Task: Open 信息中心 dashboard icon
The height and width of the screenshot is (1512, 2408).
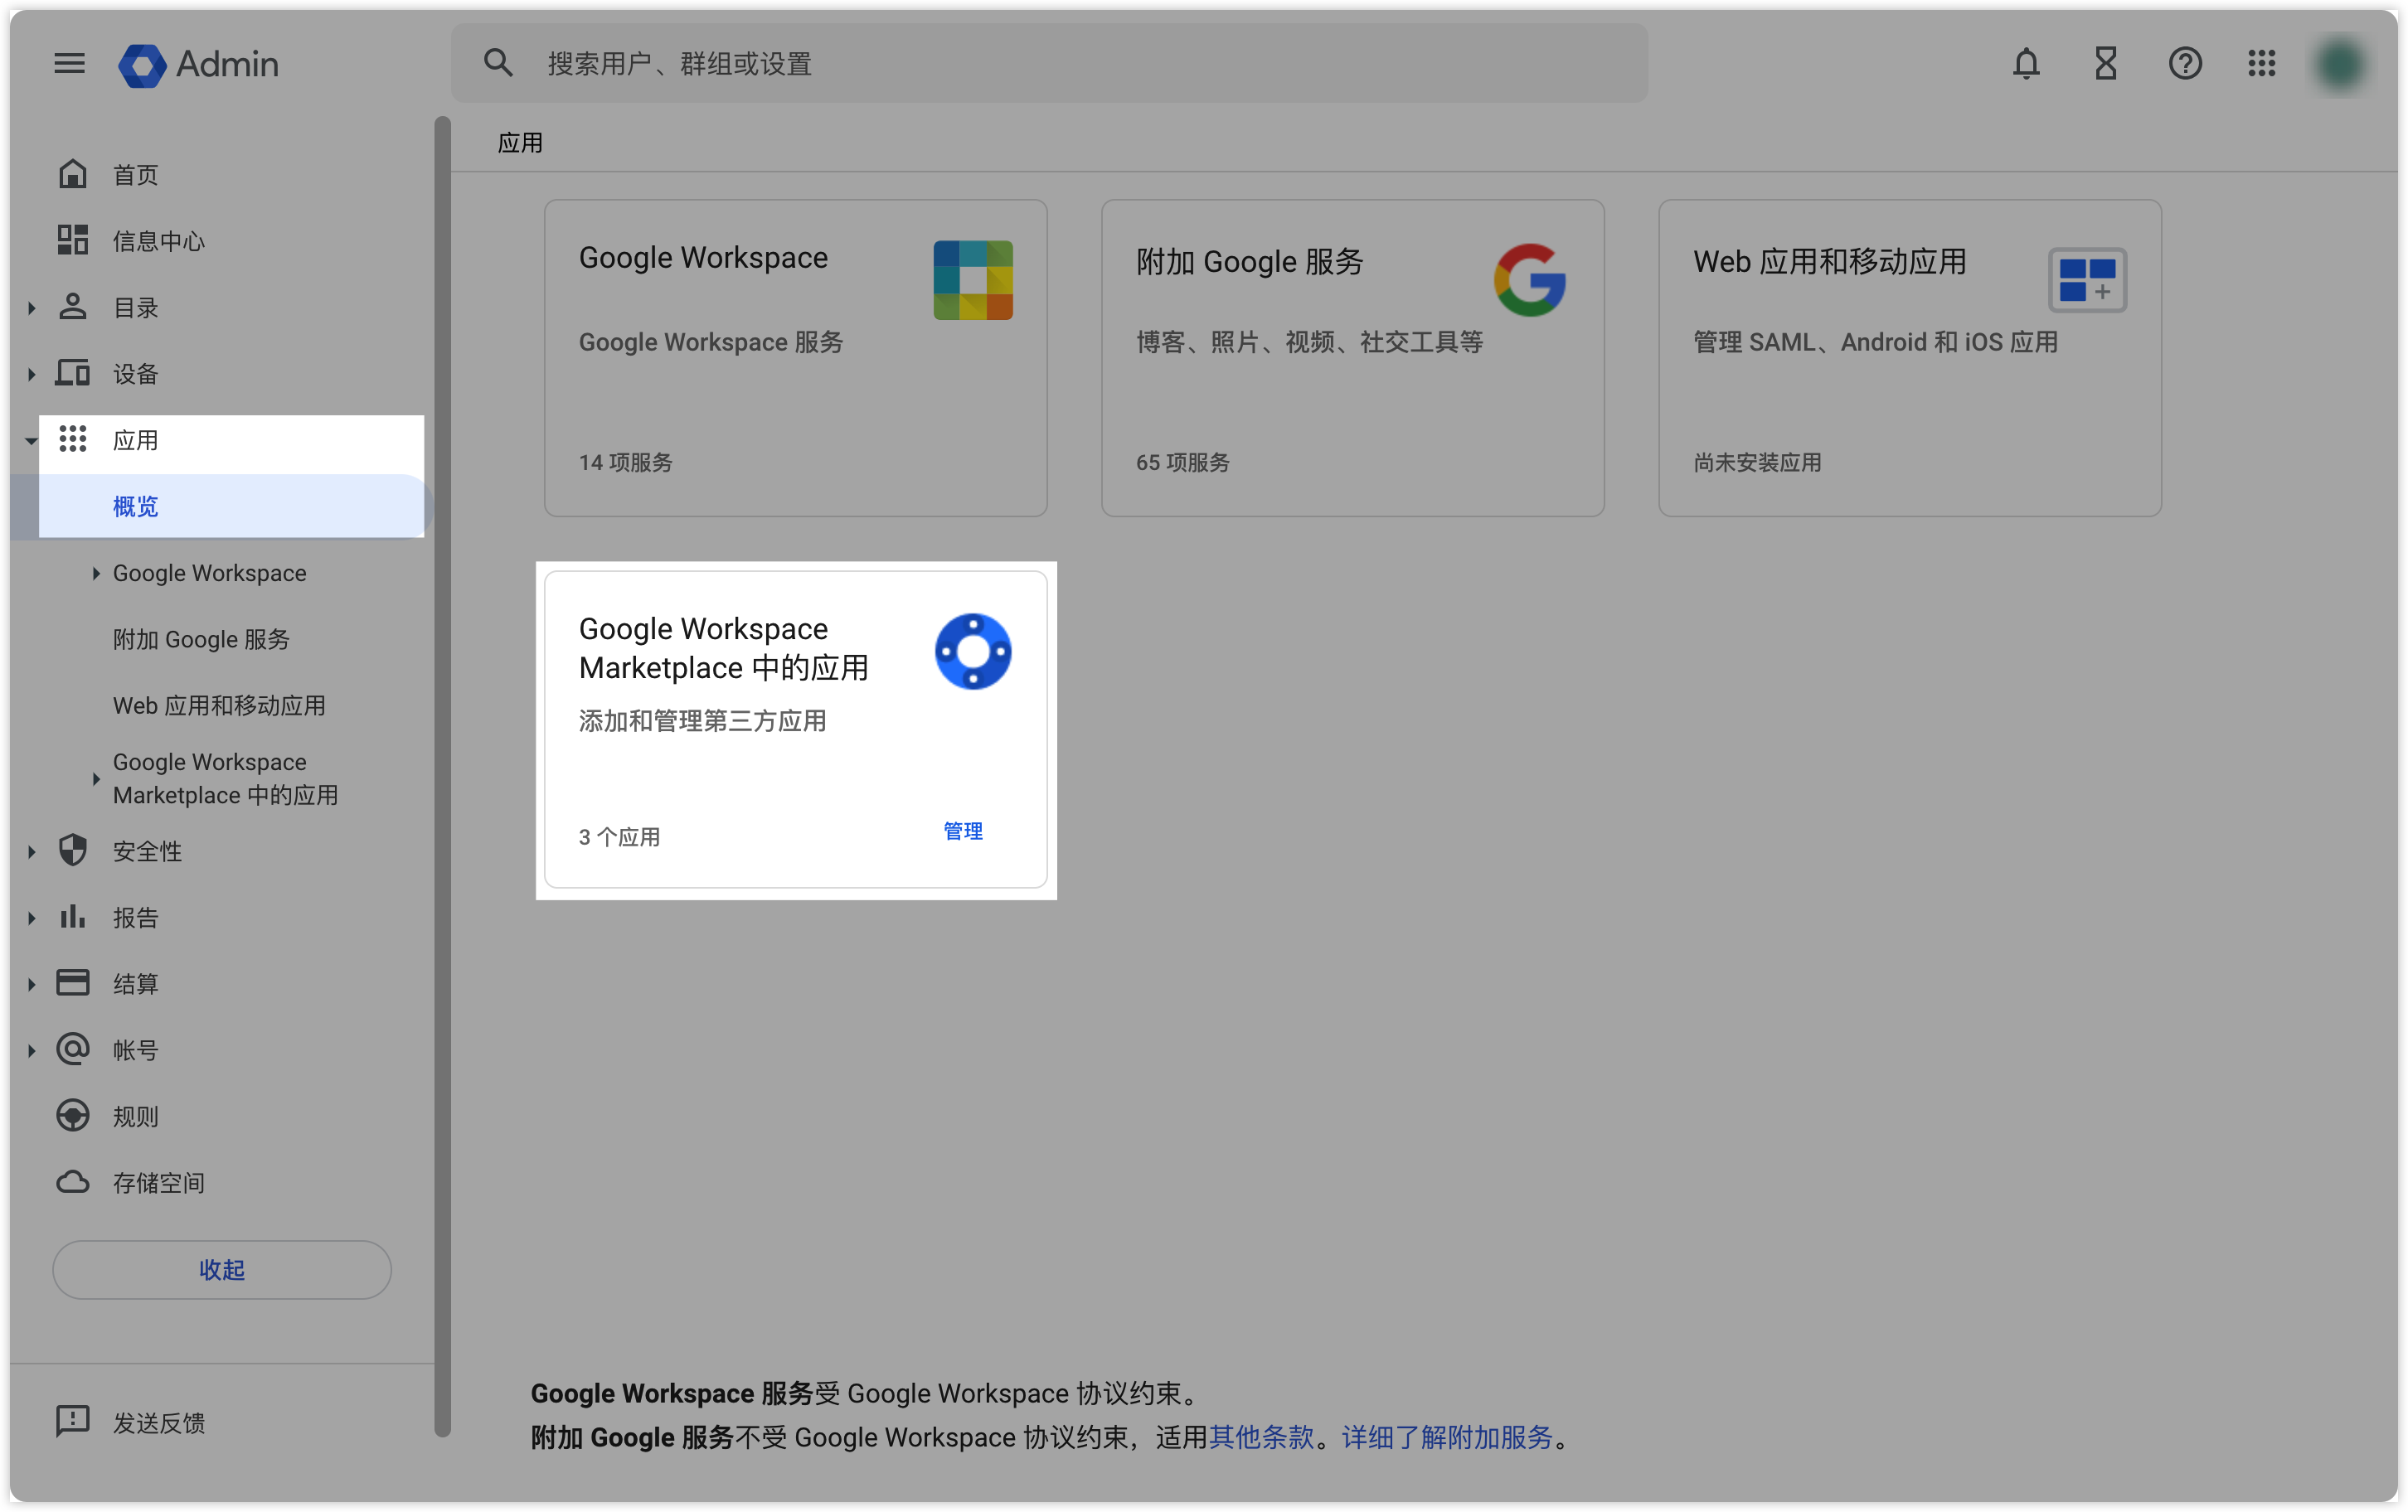Action: [x=73, y=239]
